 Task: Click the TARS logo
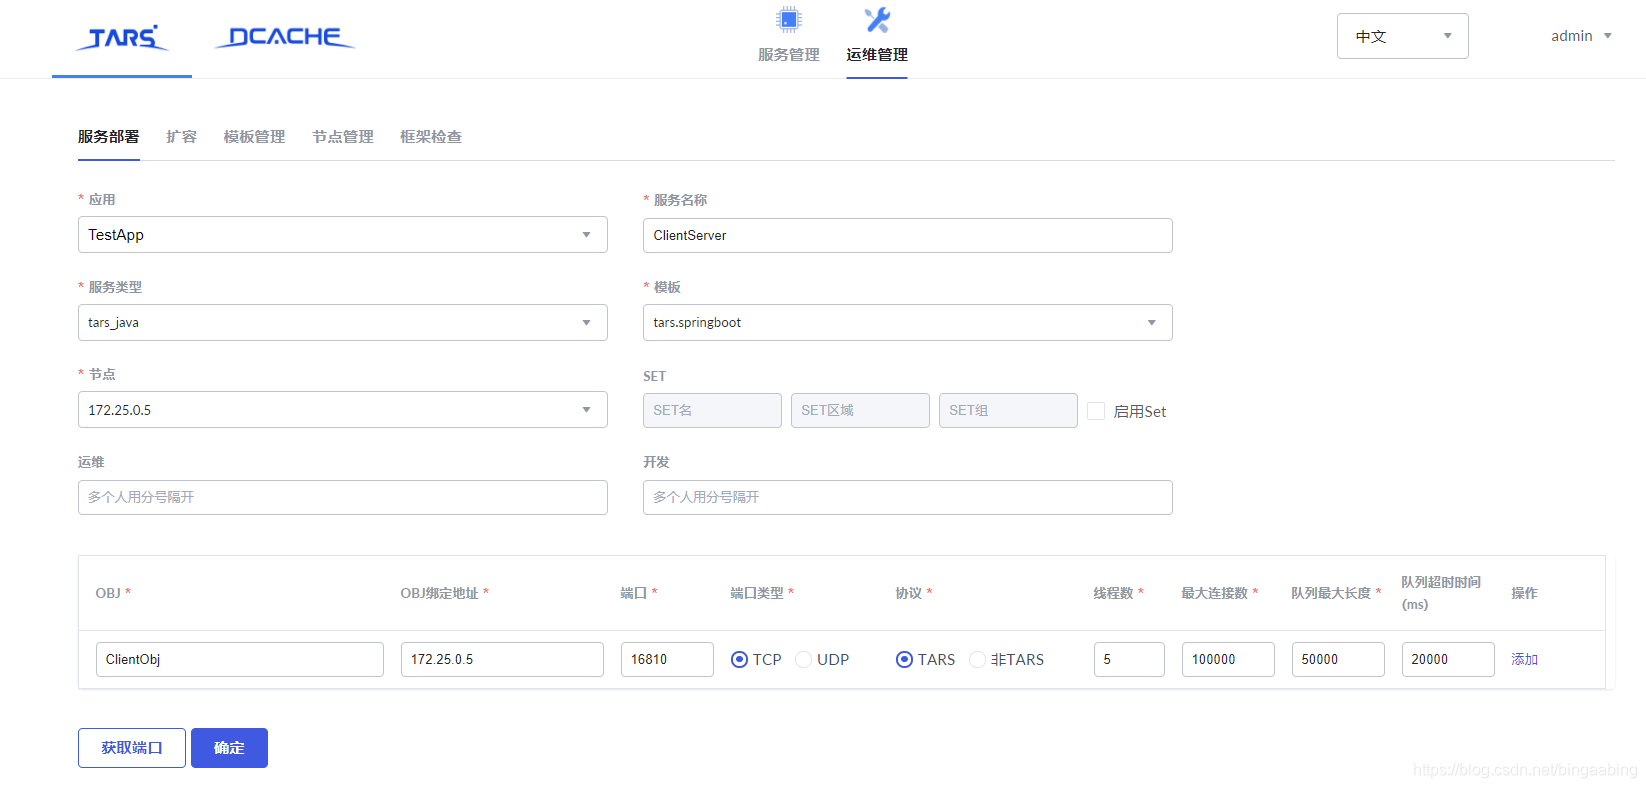tap(122, 38)
